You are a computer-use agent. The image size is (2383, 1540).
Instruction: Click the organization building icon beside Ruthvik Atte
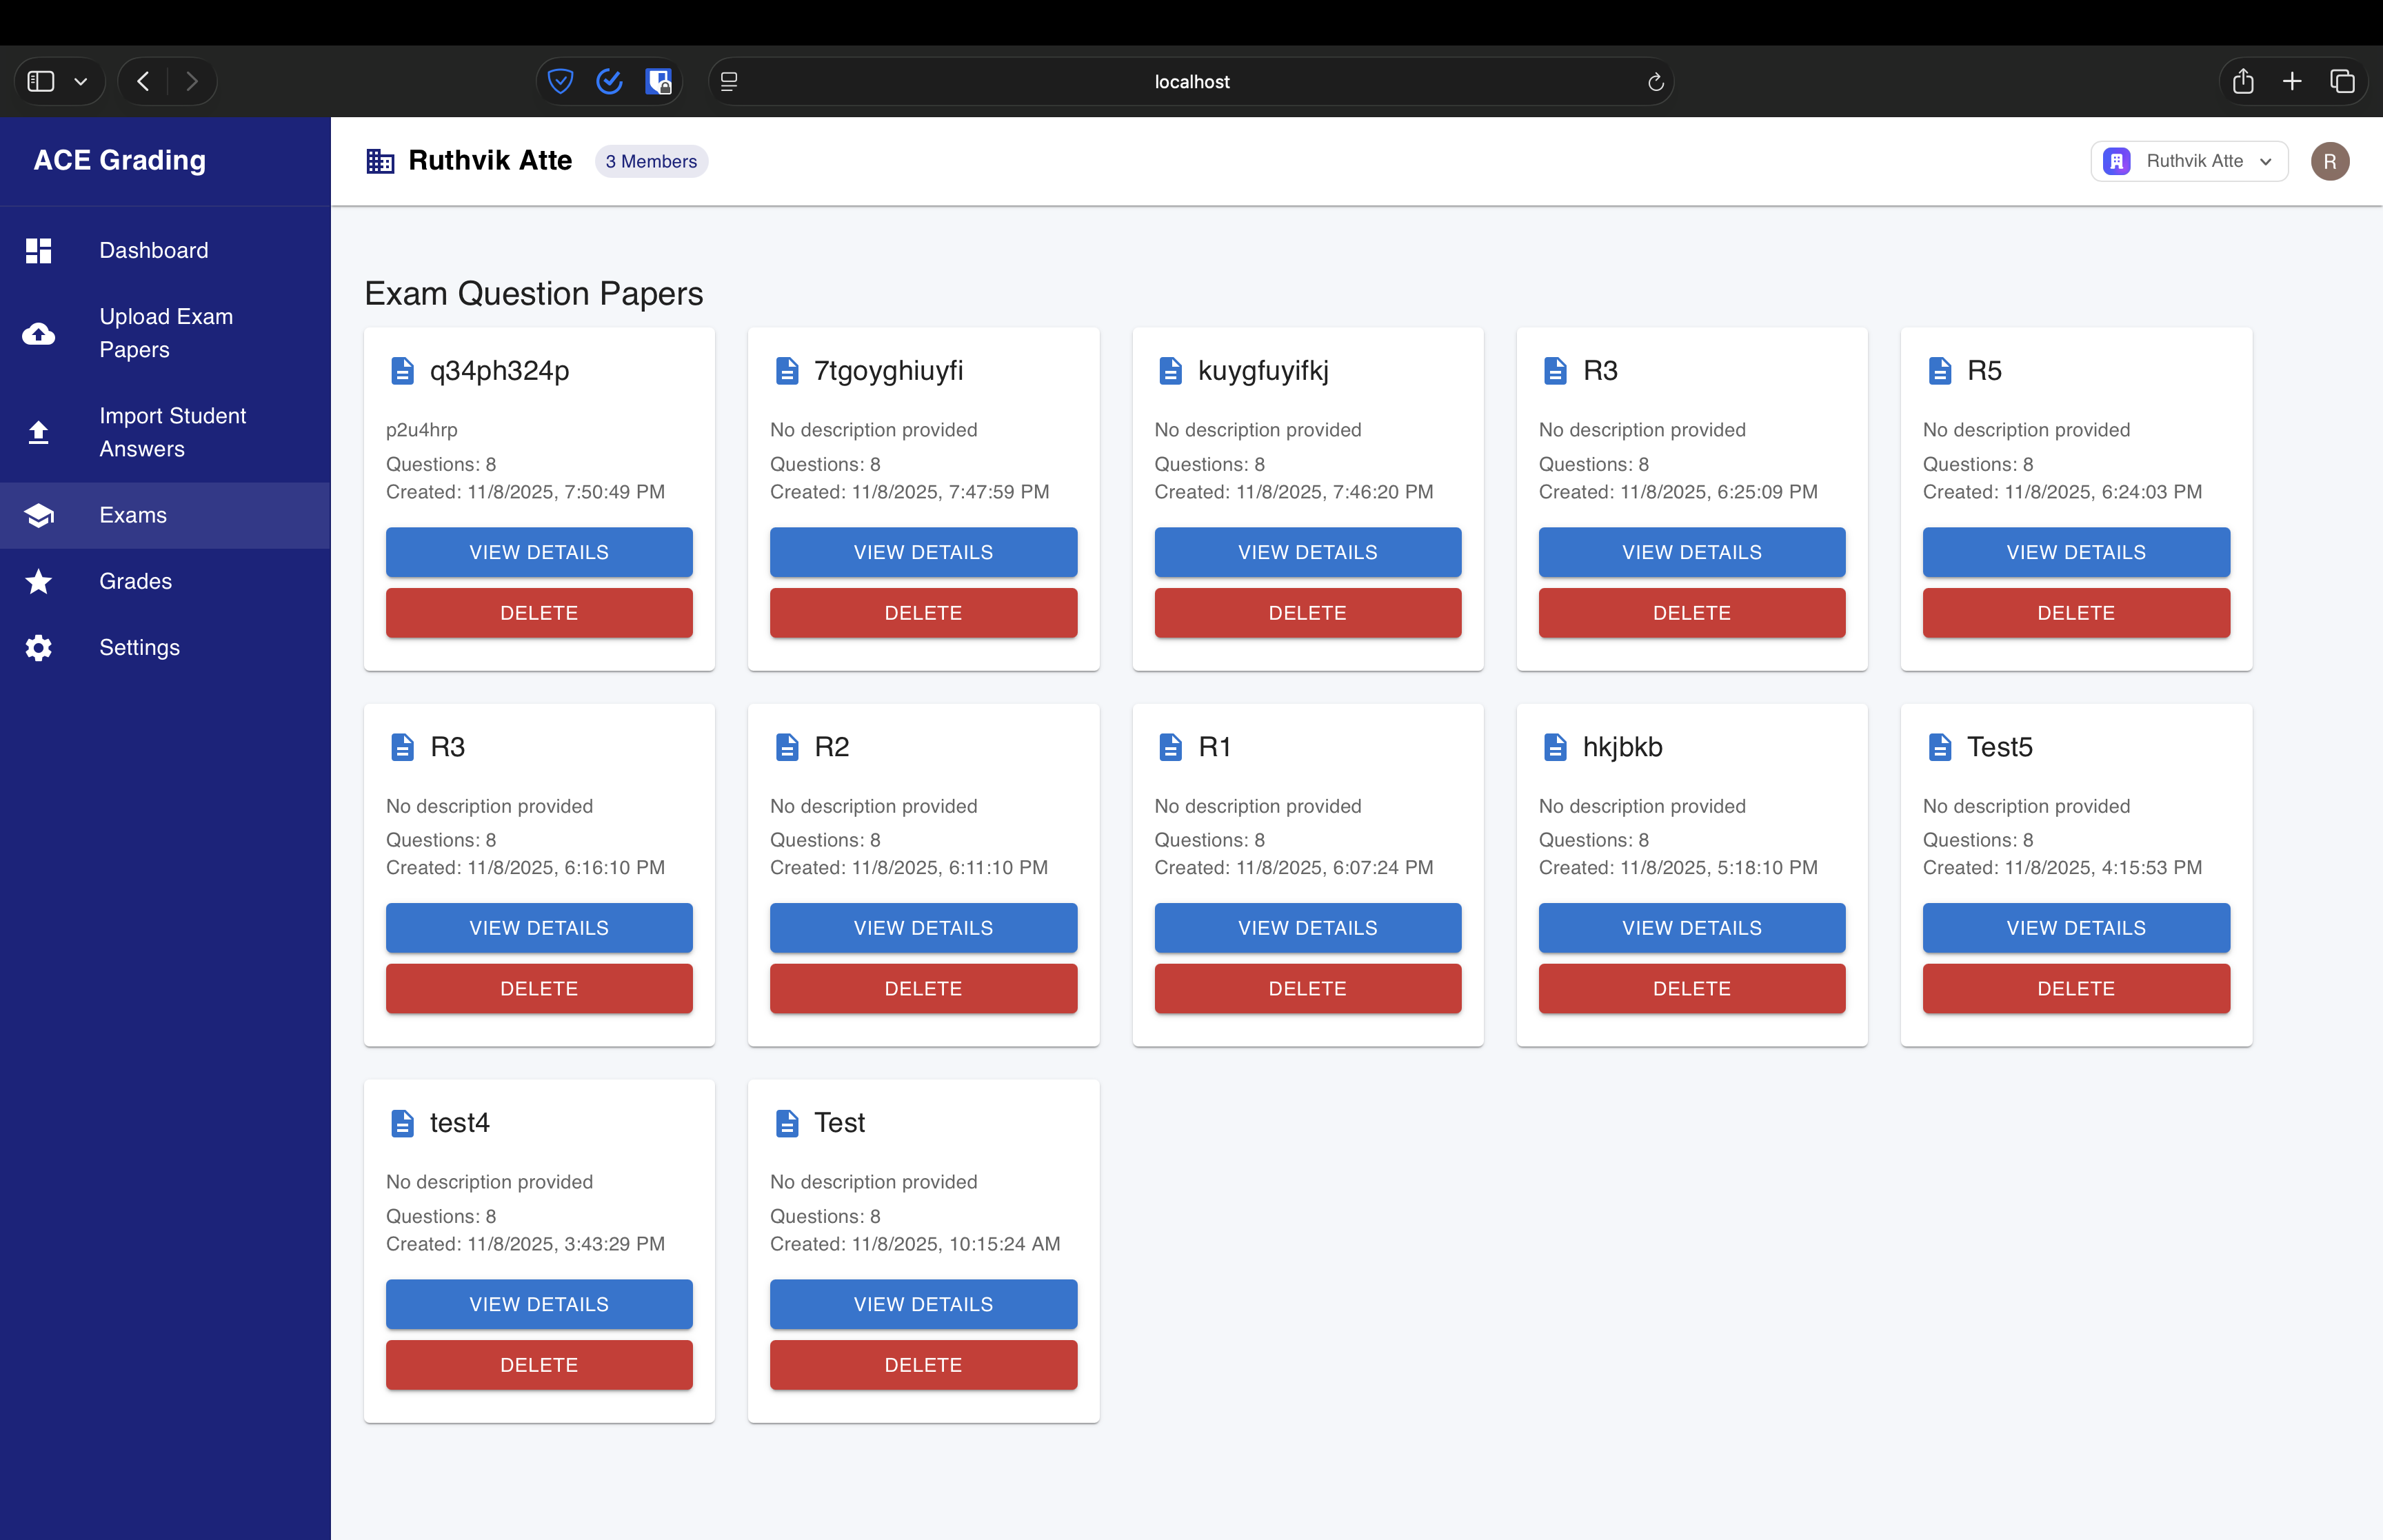coord(380,161)
